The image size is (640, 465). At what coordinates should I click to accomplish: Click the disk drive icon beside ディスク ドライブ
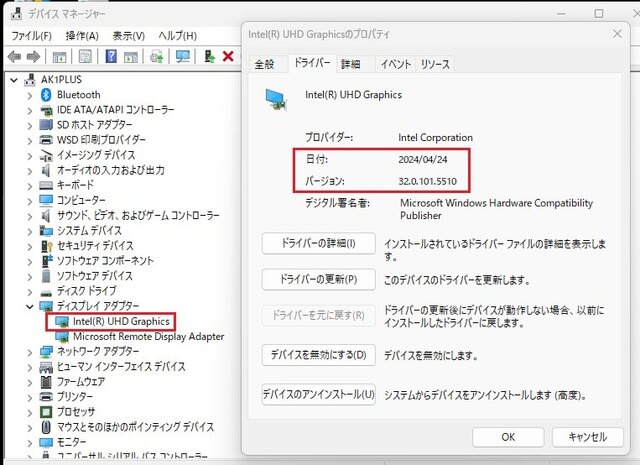click(46, 293)
